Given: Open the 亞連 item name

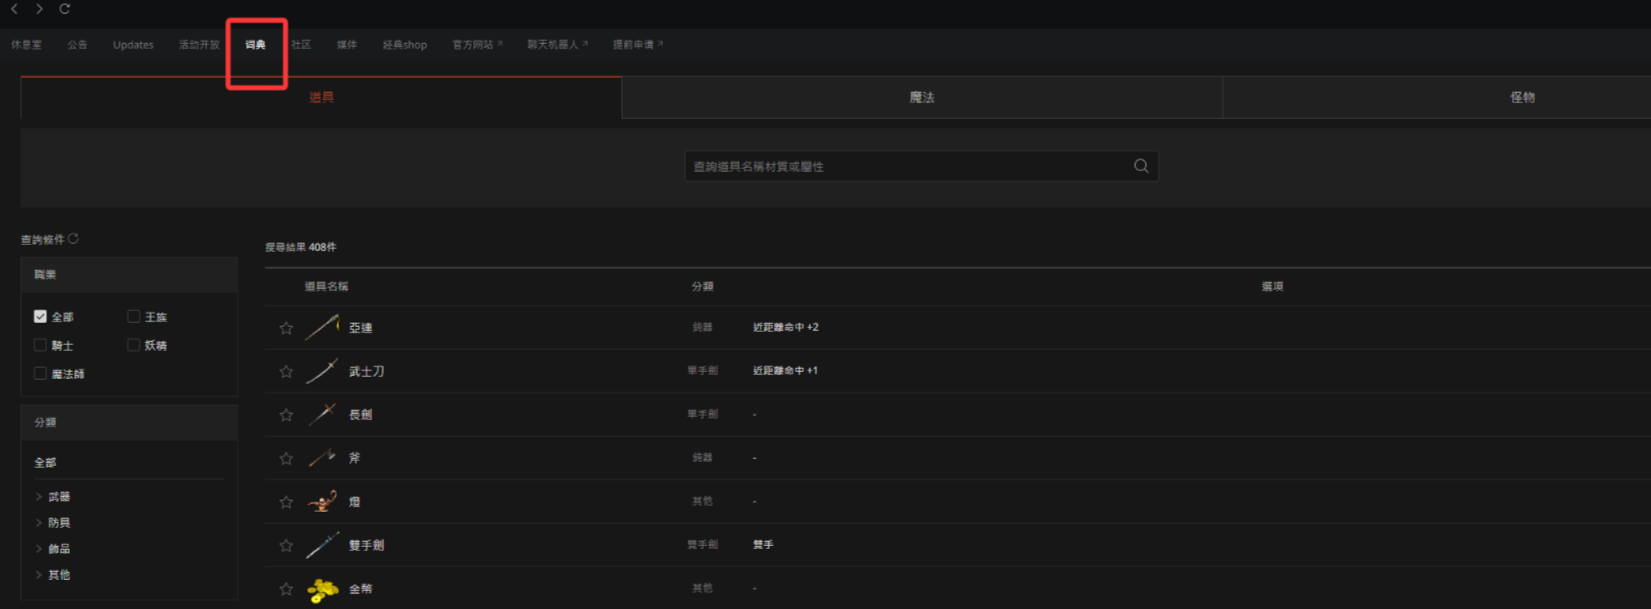Looking at the screenshot, I should click(361, 328).
